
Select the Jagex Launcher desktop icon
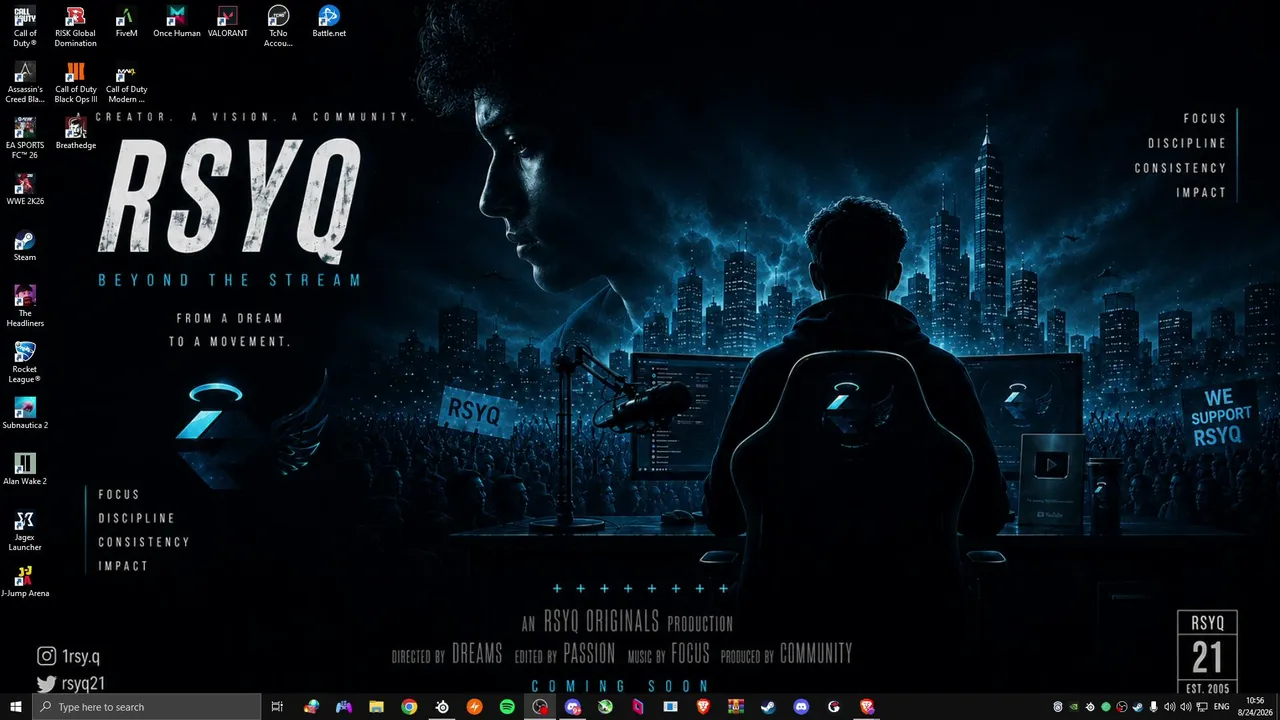[x=25, y=531]
